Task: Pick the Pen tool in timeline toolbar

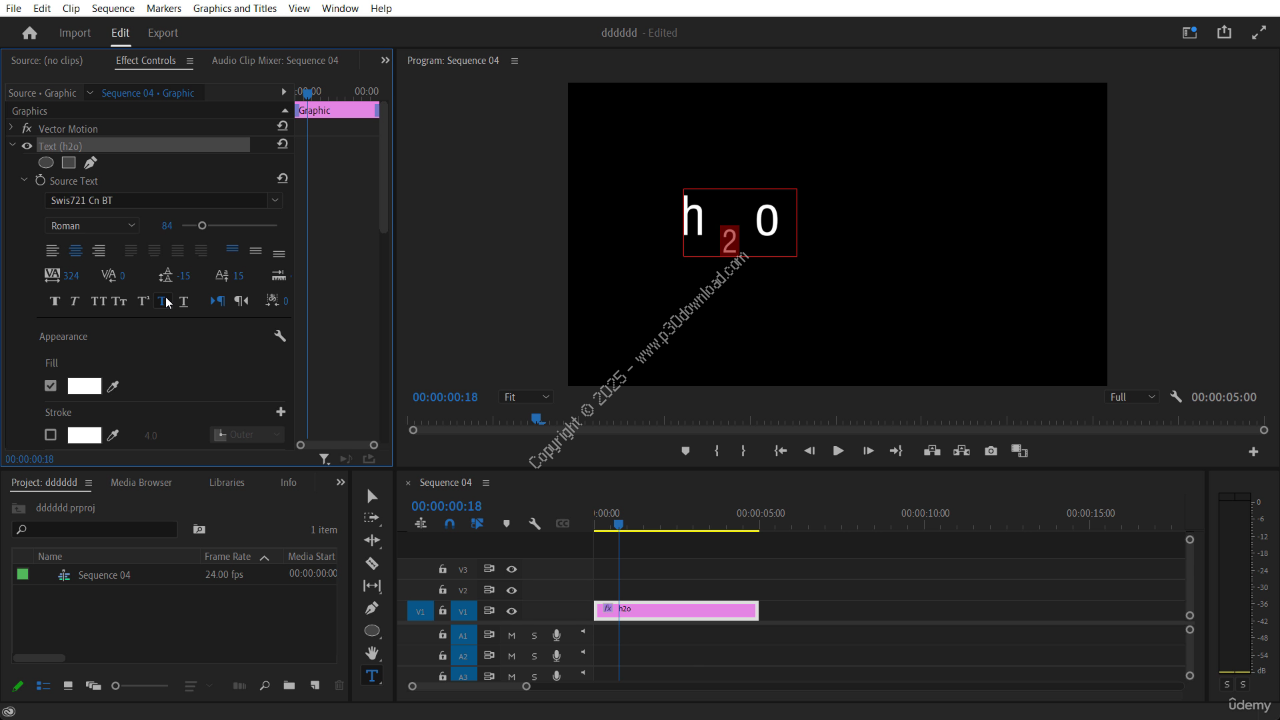Action: pos(372,608)
